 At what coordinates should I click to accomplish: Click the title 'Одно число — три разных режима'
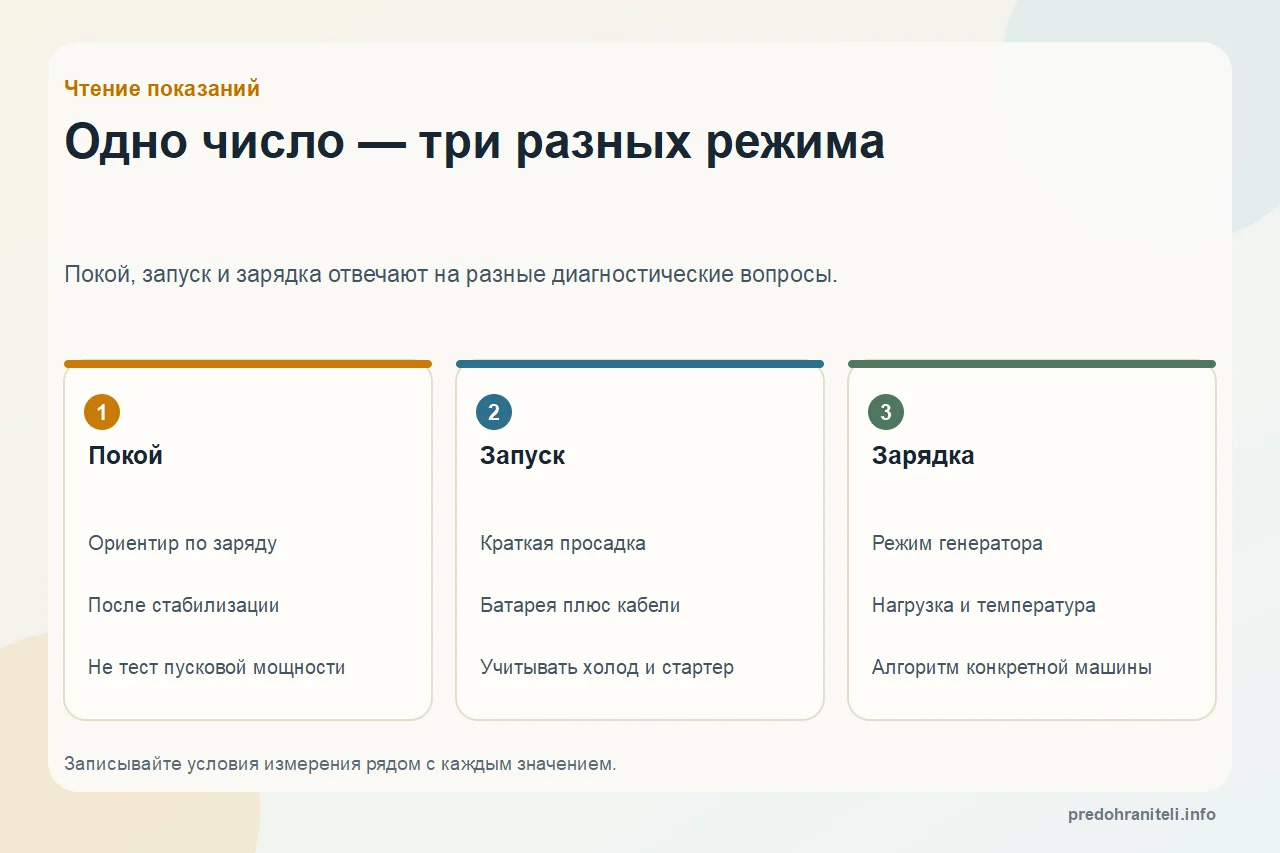tap(474, 141)
